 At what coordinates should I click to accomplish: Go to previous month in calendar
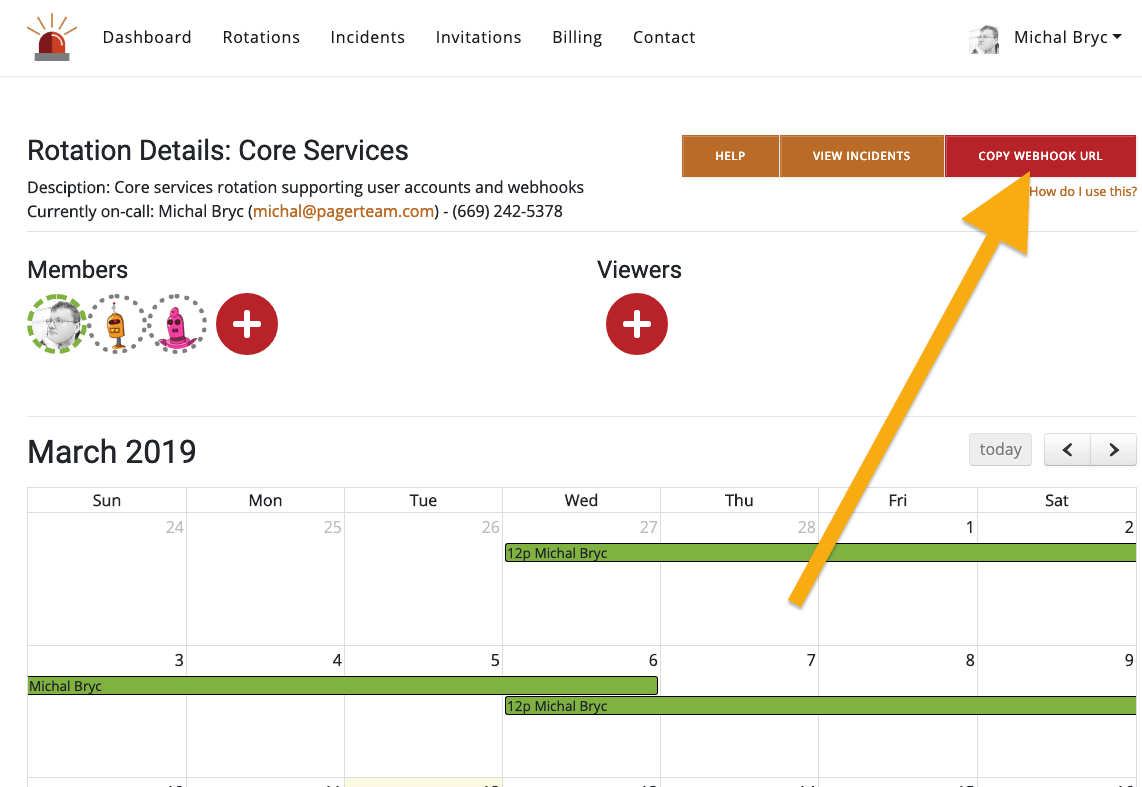click(x=1067, y=450)
